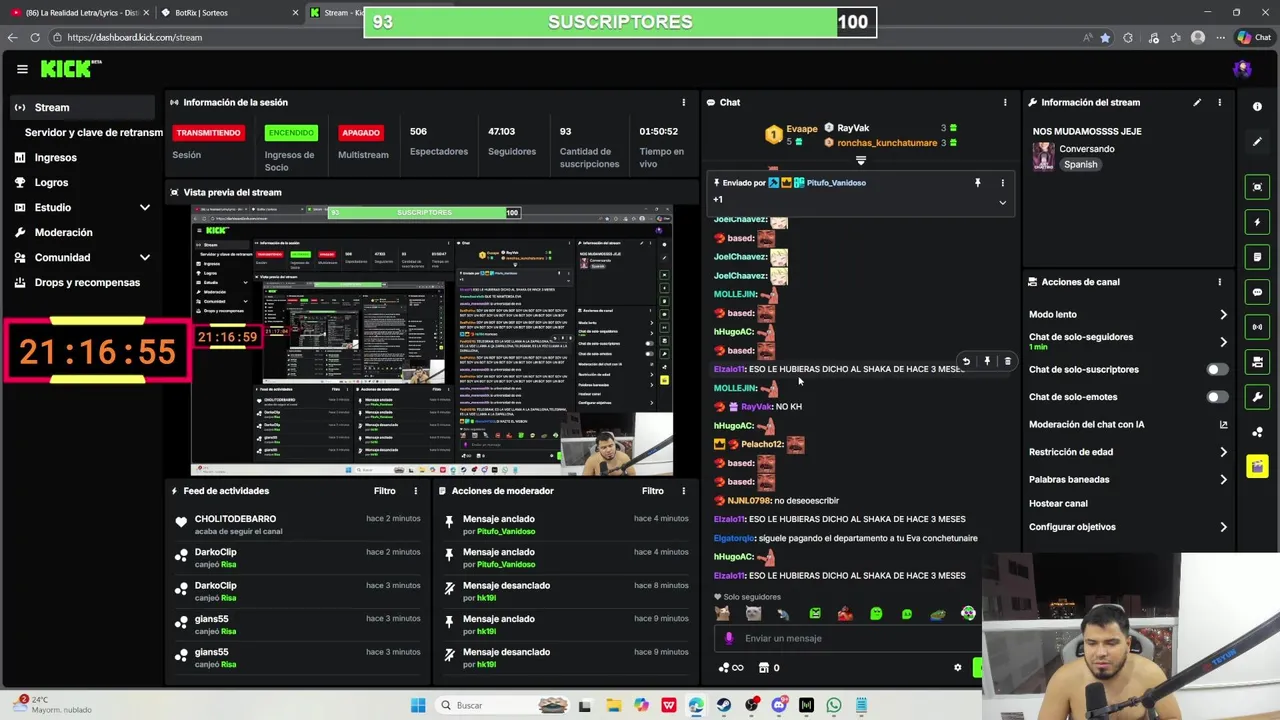Open session information panel options menu
The width and height of the screenshot is (1280, 720).
[x=684, y=102]
